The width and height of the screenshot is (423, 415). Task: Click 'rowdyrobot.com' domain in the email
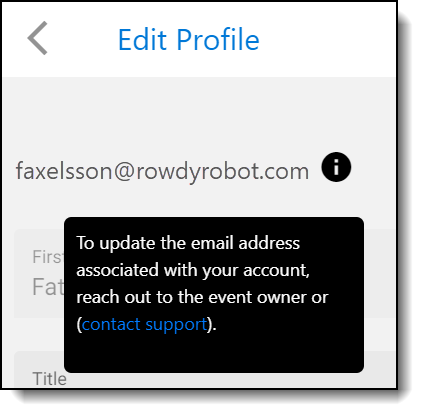222,171
